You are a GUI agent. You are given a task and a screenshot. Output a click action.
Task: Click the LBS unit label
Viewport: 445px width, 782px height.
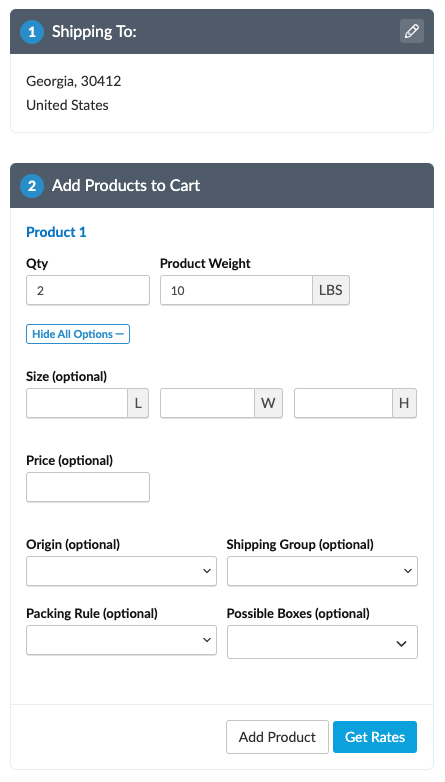(331, 290)
